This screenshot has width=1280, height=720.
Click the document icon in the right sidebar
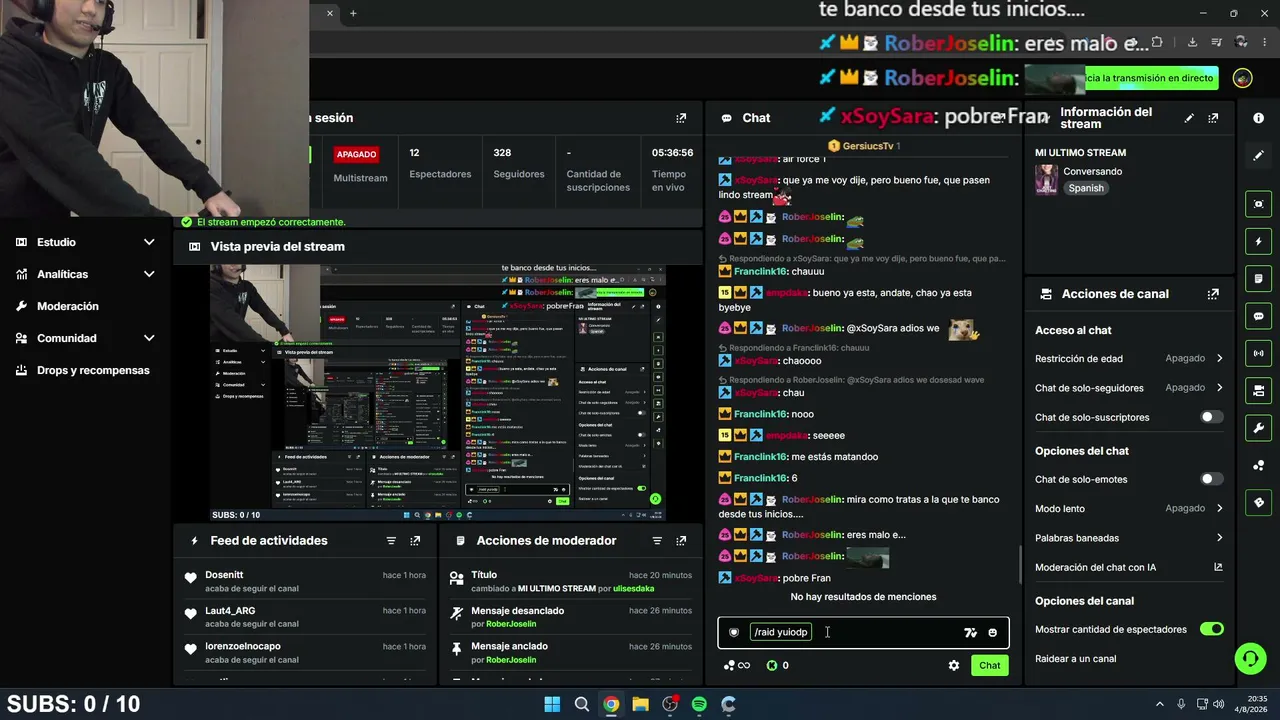coord(1259,278)
